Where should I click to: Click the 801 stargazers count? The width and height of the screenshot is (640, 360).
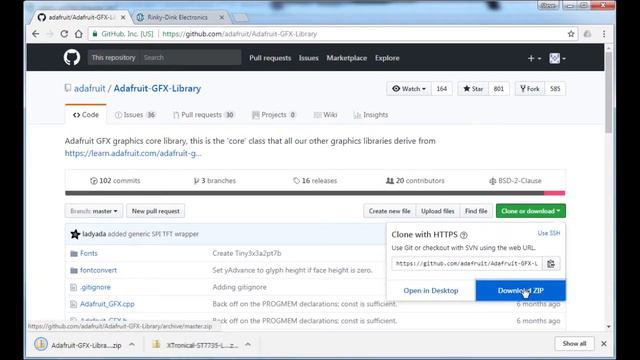[499, 89]
